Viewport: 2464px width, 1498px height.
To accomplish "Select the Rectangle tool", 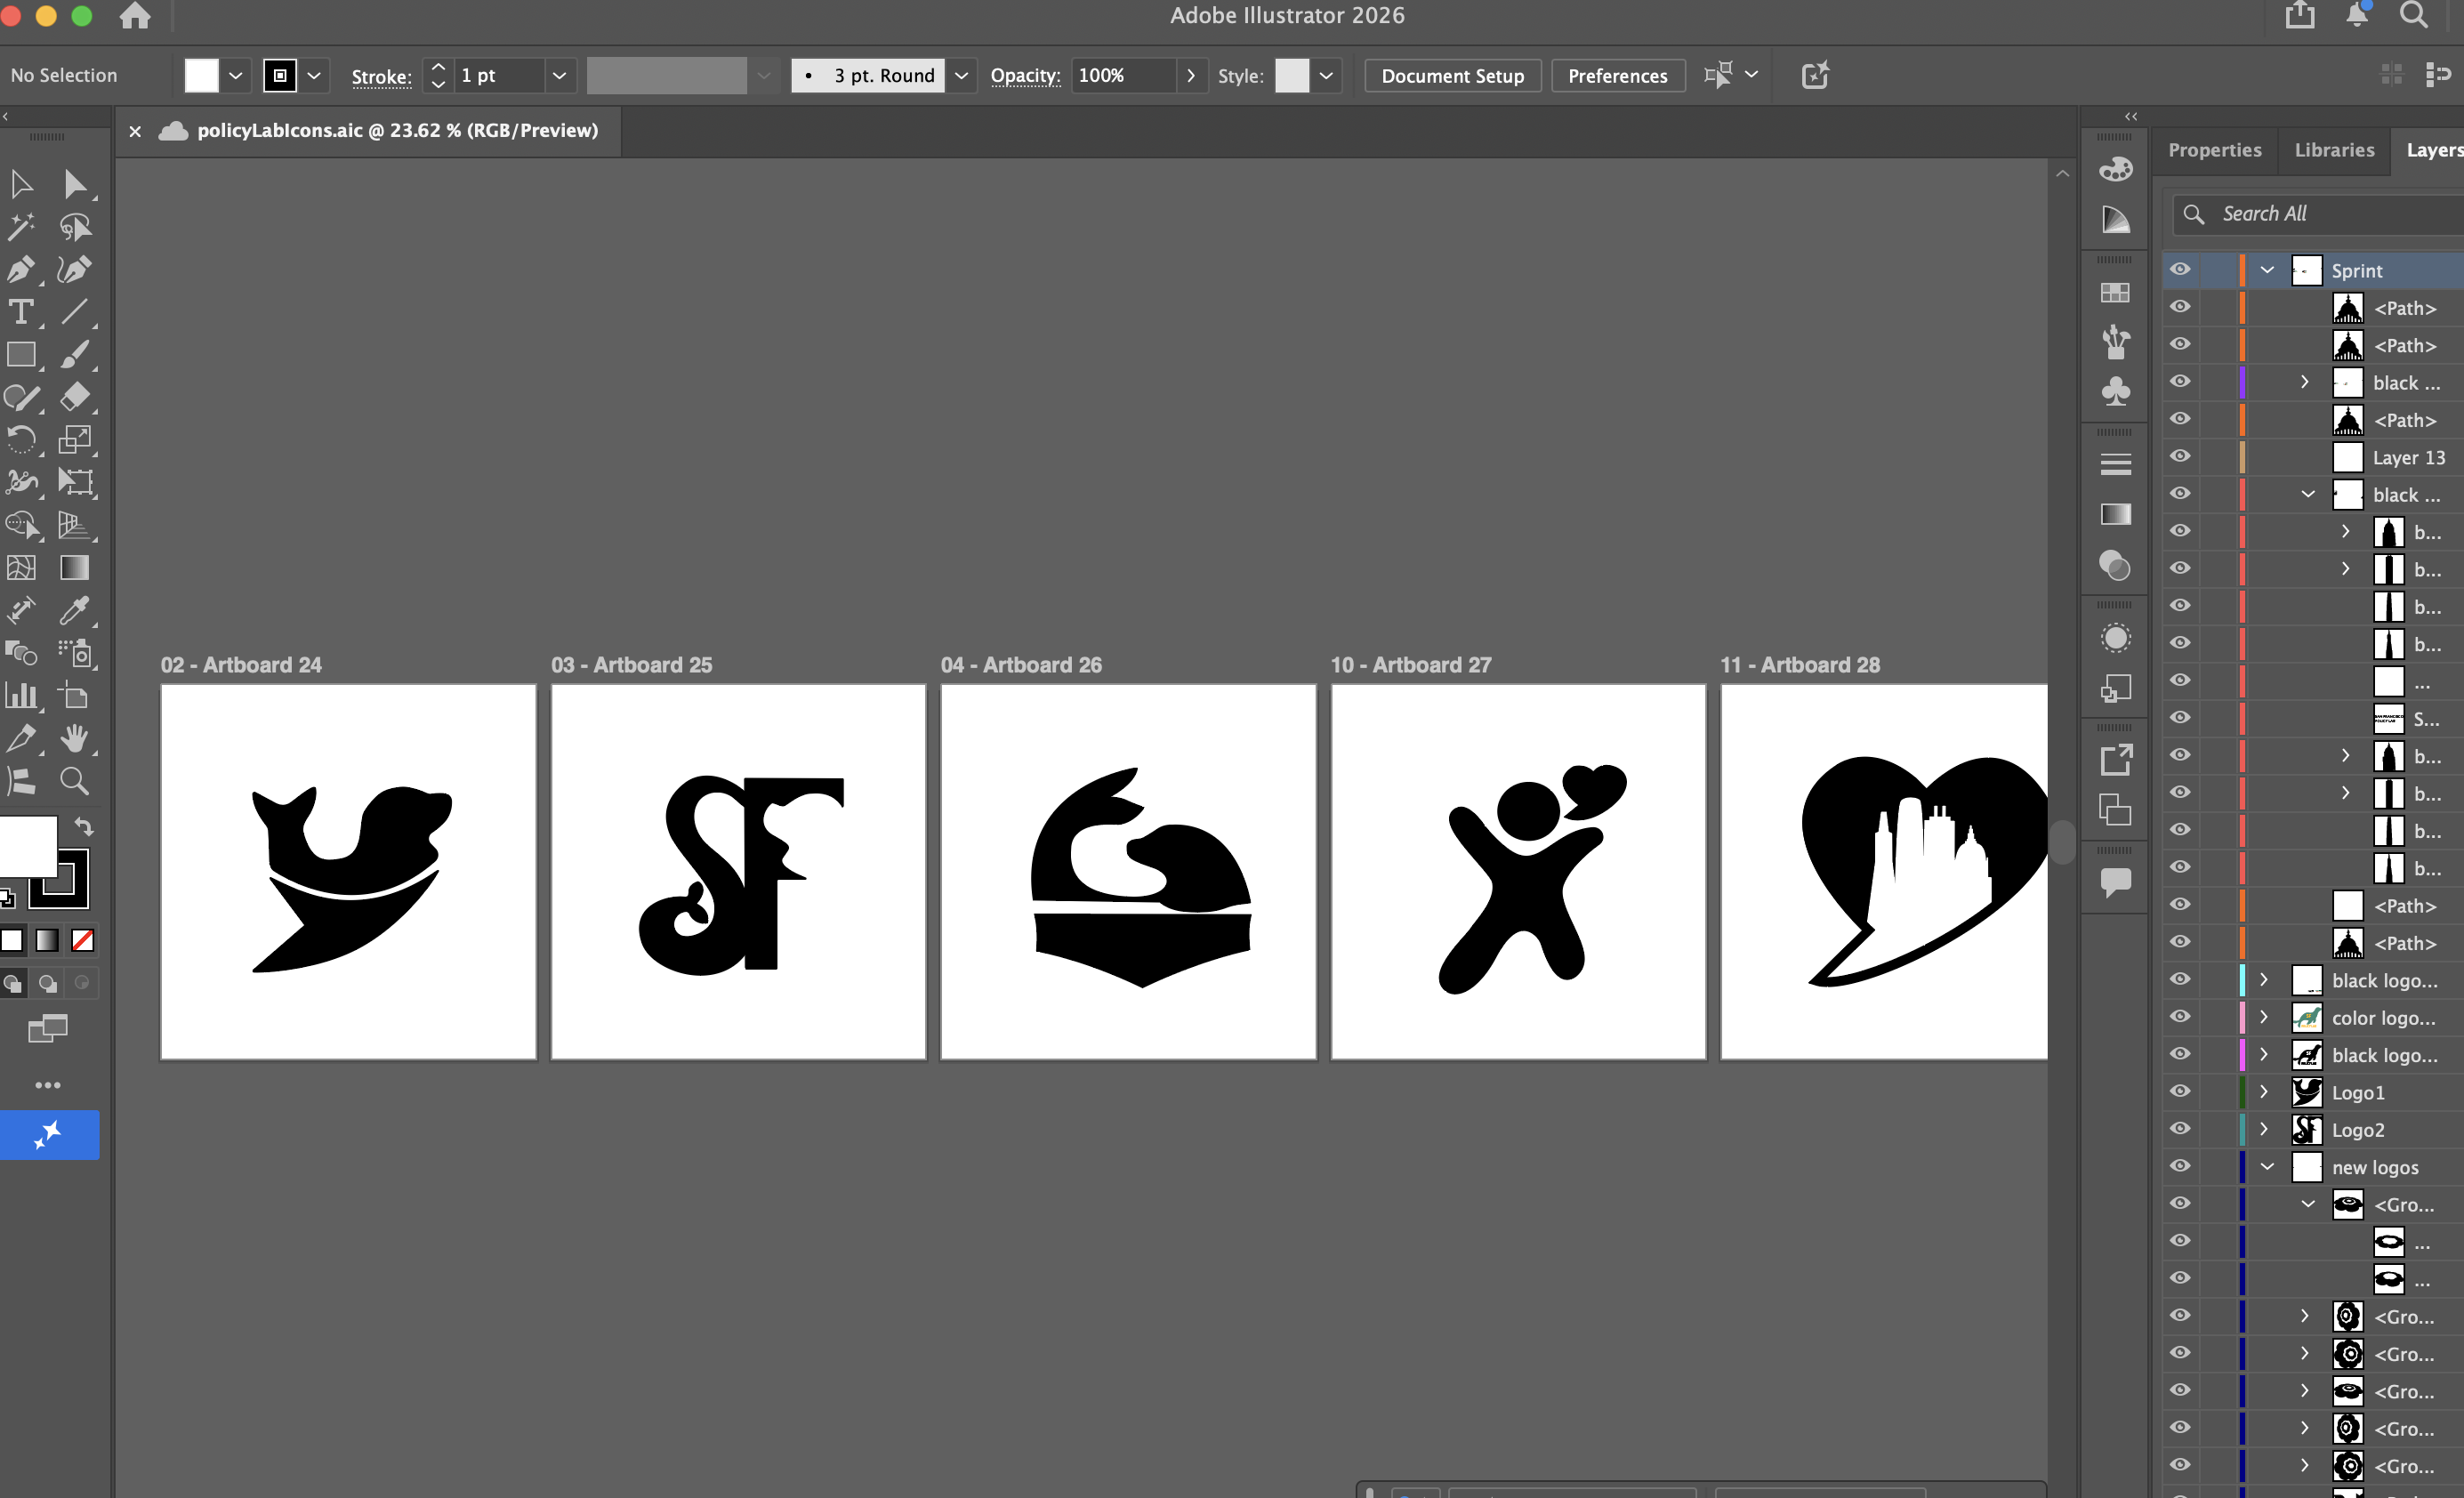I will click(21, 355).
